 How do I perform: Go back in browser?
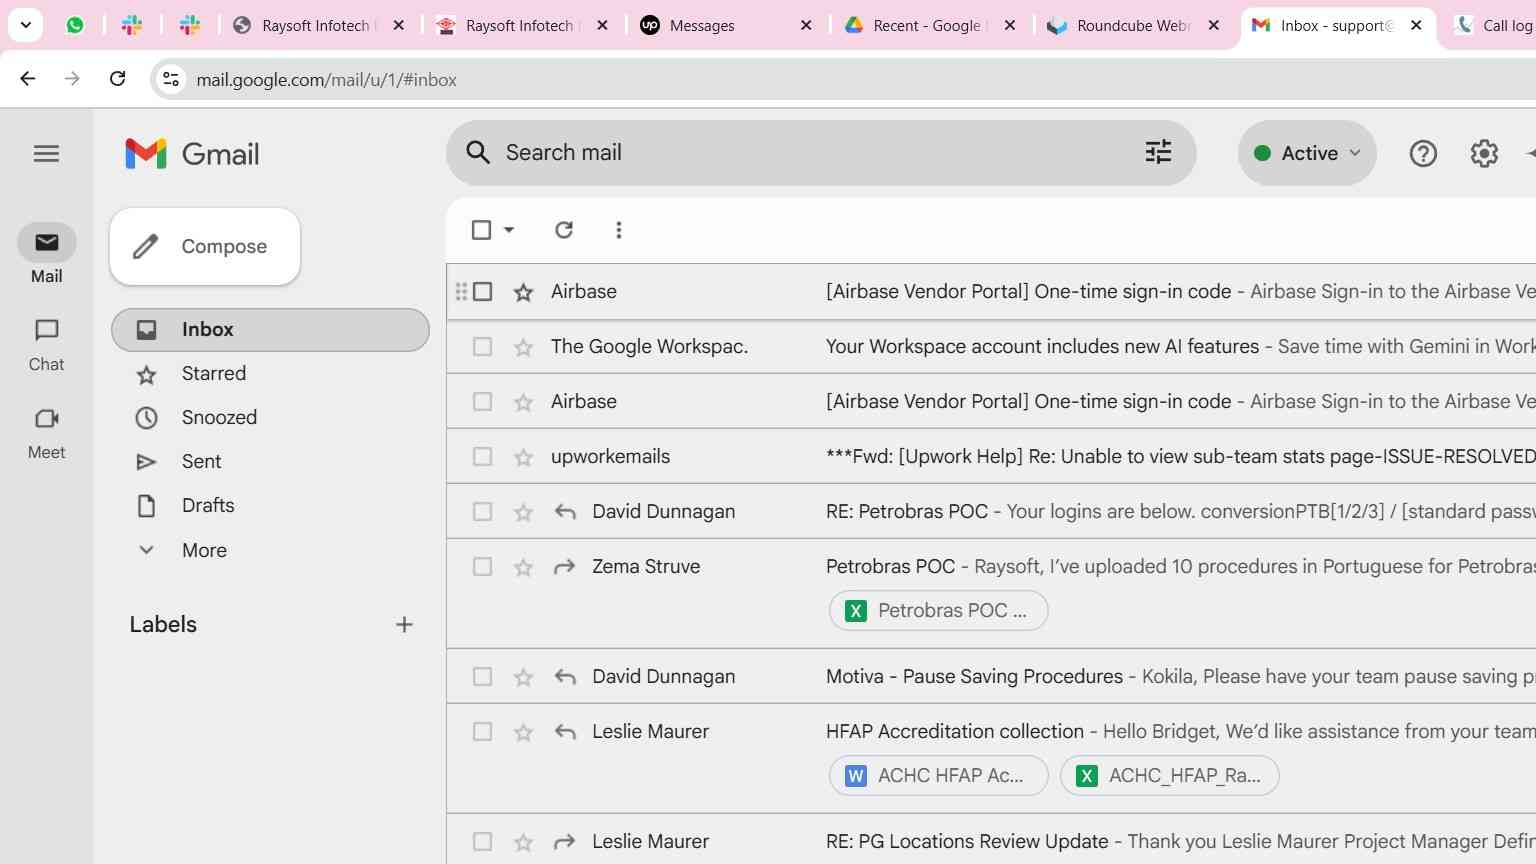coord(28,79)
